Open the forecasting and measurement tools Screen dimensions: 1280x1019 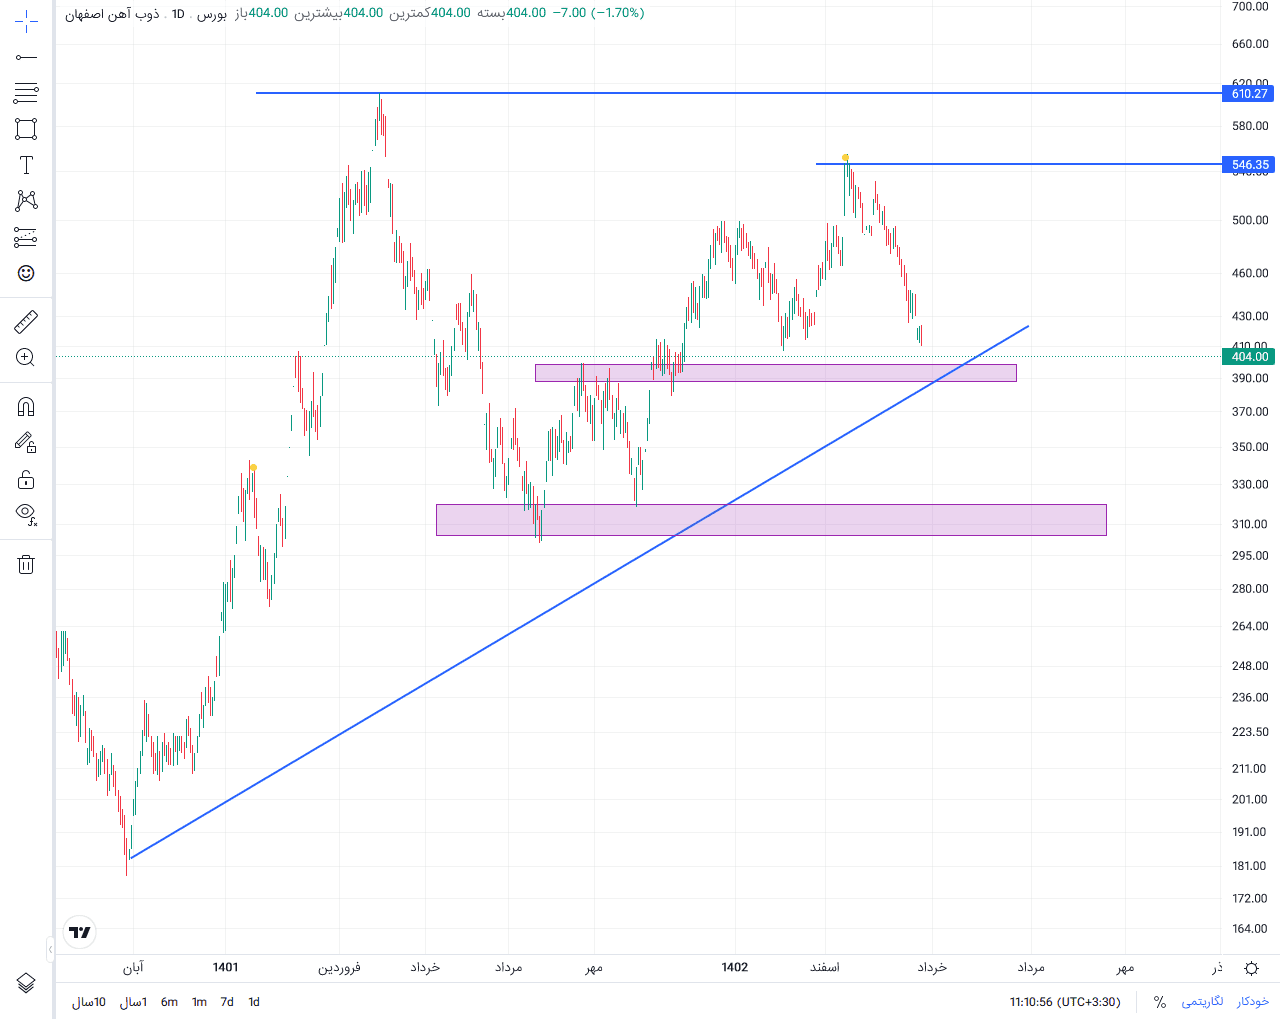26,237
